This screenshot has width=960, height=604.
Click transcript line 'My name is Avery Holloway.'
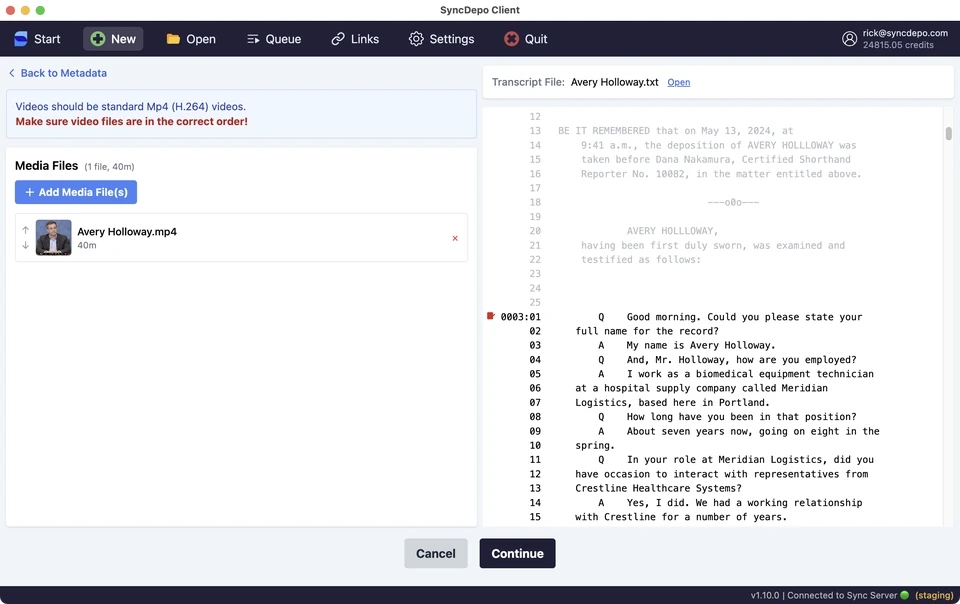[700, 345]
